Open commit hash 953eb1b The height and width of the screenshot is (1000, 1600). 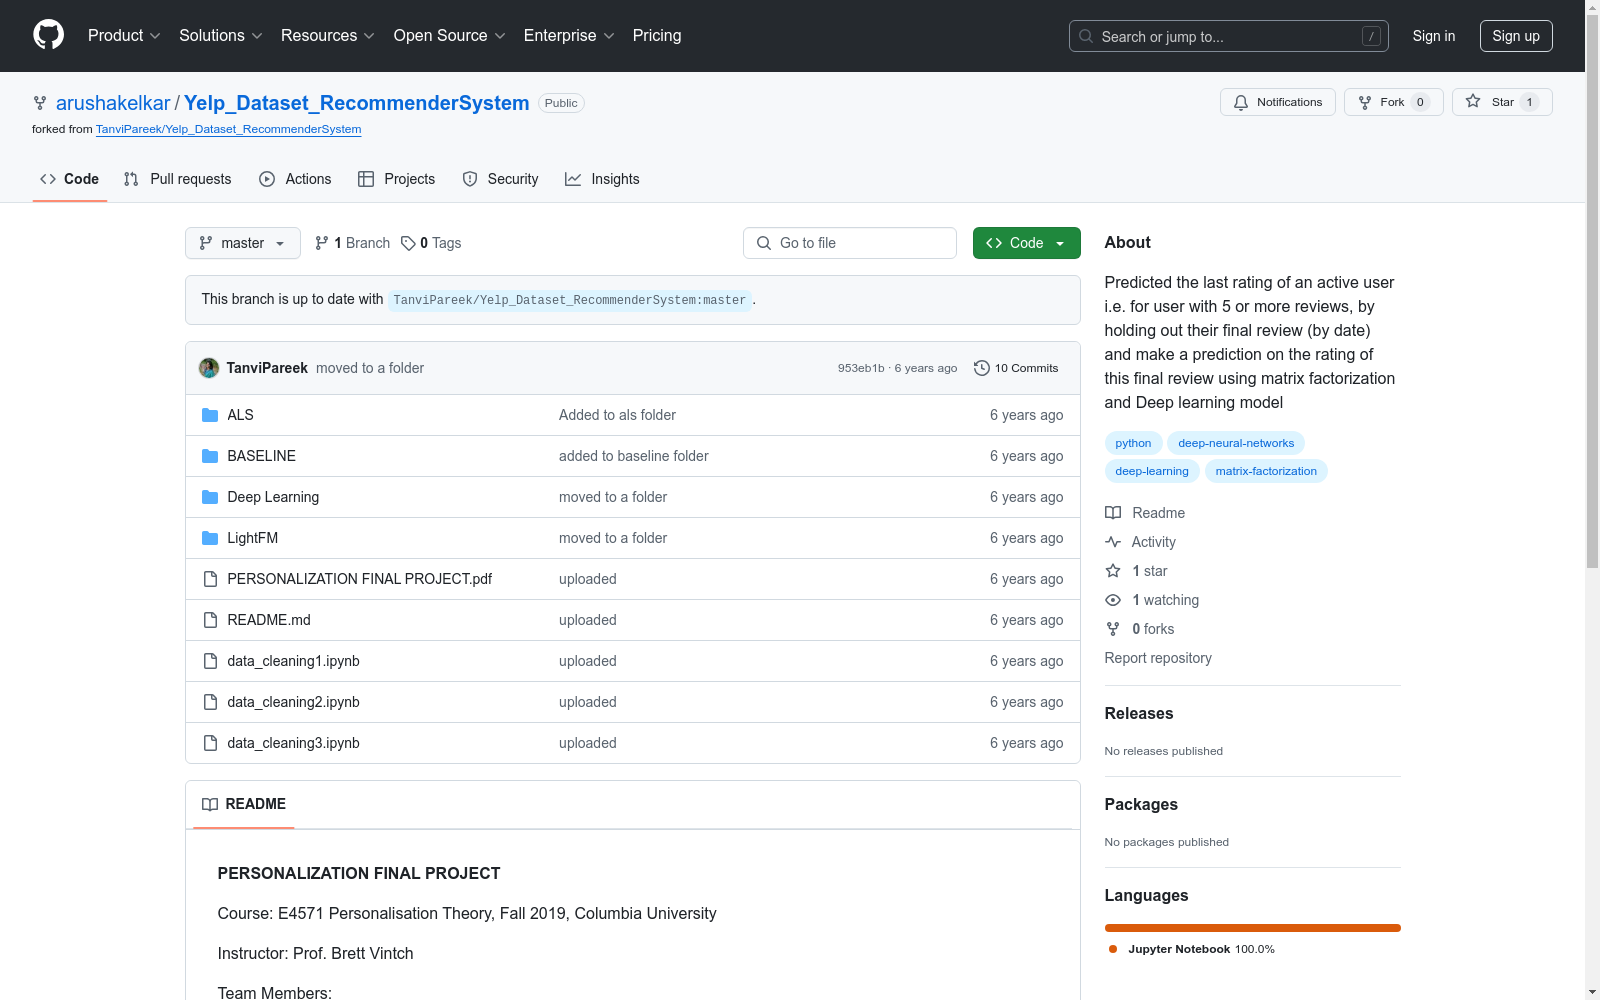click(x=861, y=368)
